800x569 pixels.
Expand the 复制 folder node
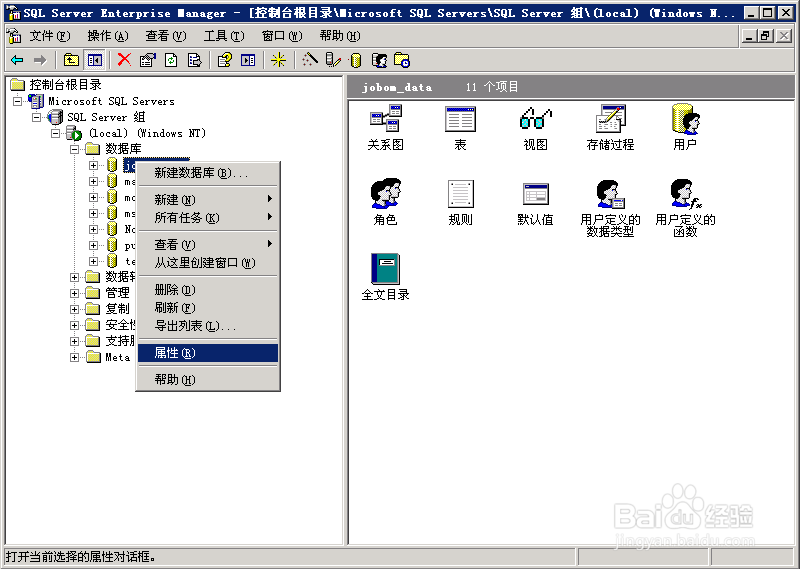click(x=74, y=309)
